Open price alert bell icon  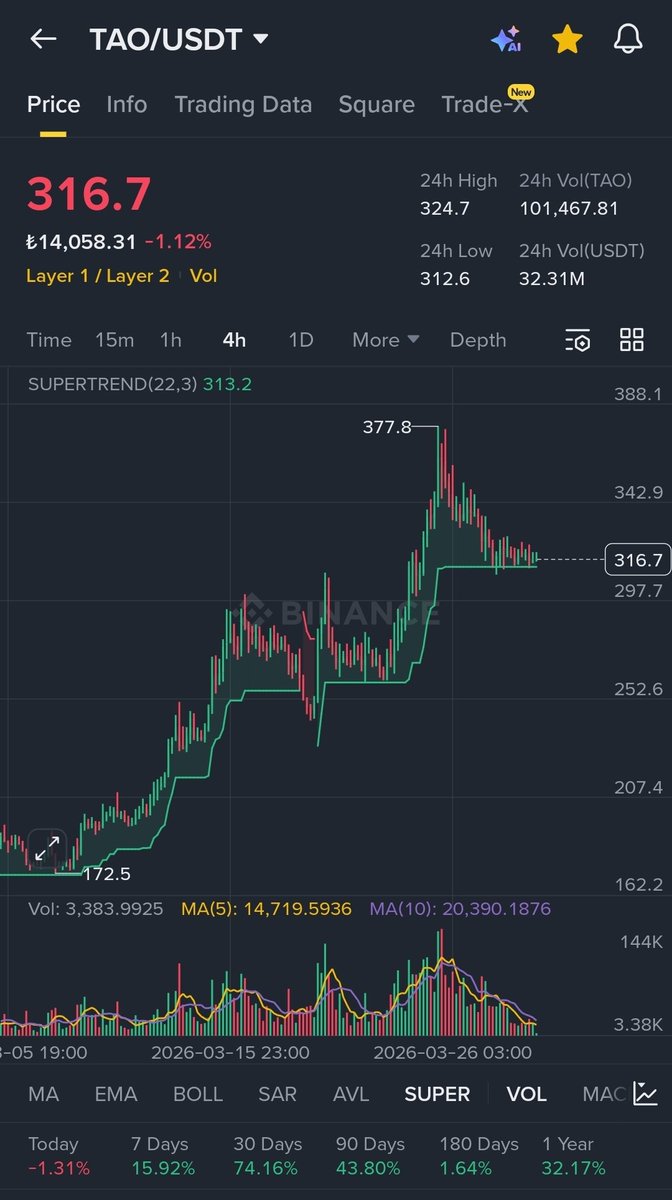coord(627,39)
